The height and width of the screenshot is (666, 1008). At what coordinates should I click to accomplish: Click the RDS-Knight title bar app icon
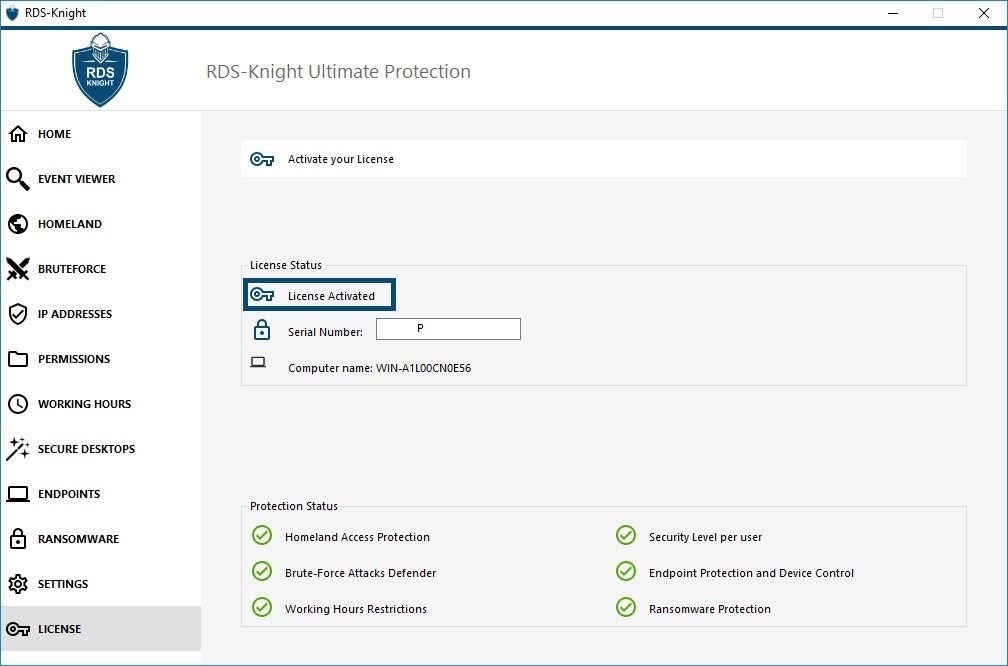pos(12,13)
